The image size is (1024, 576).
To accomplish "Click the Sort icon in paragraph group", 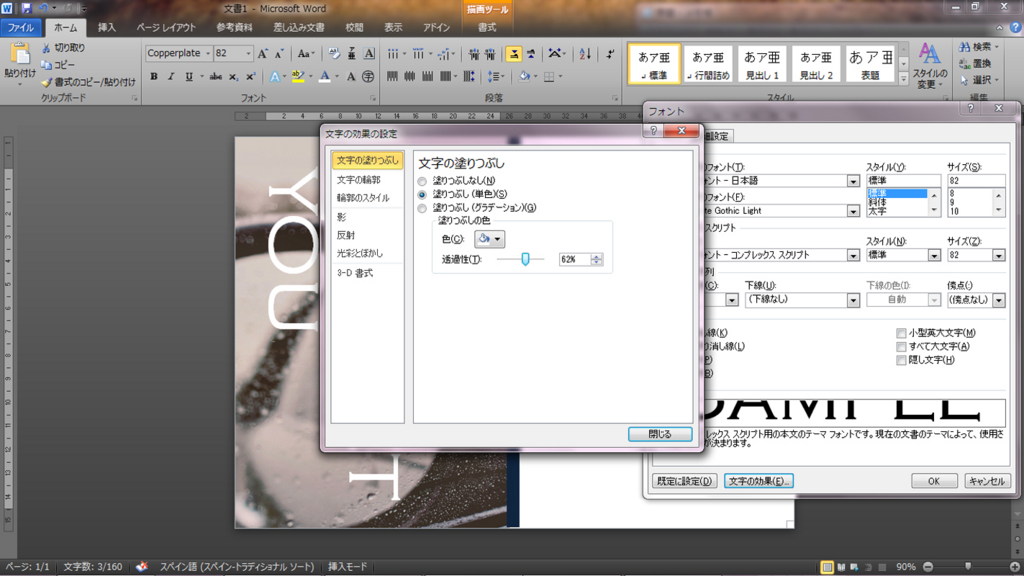I will click(585, 54).
